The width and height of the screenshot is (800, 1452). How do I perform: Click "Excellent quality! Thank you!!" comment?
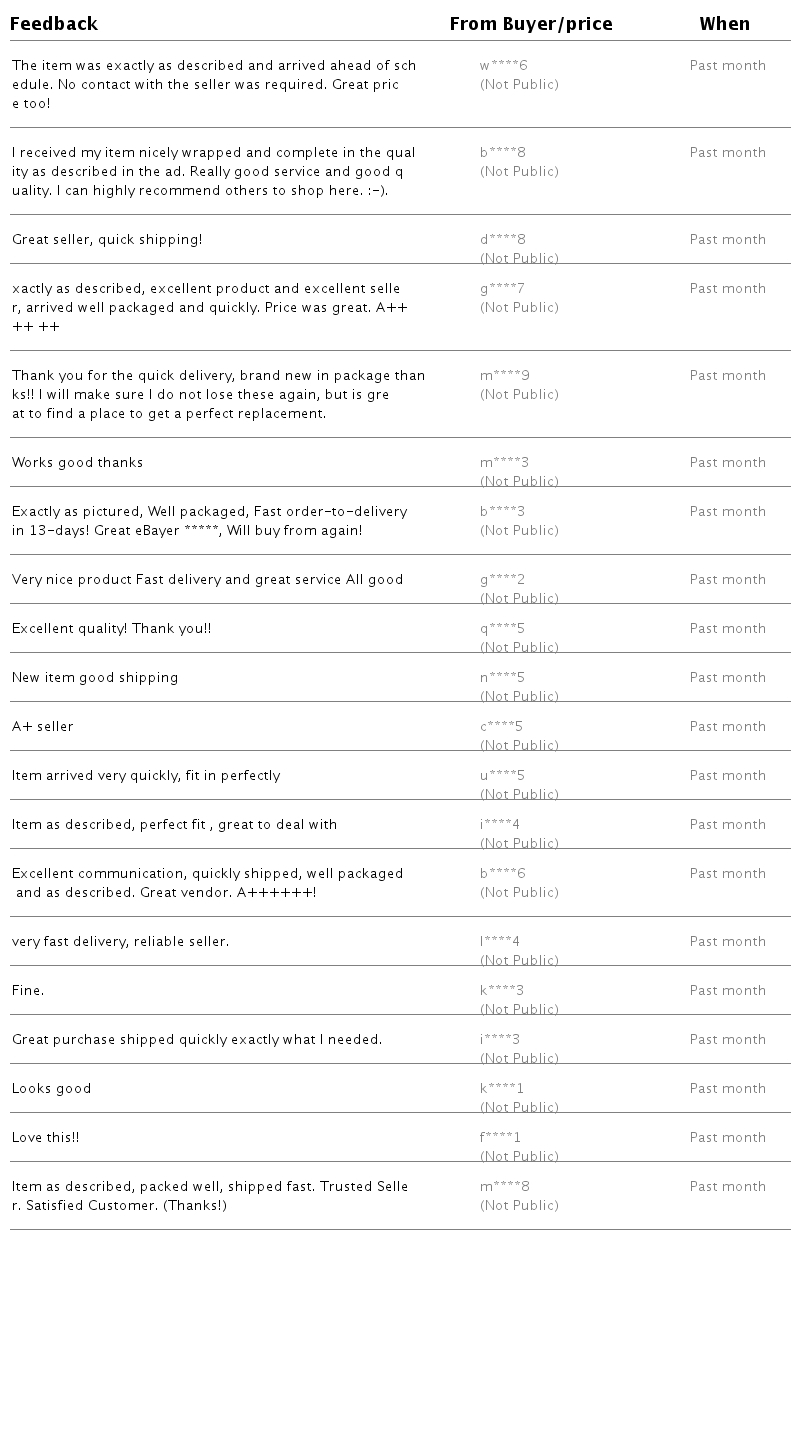[111, 629]
